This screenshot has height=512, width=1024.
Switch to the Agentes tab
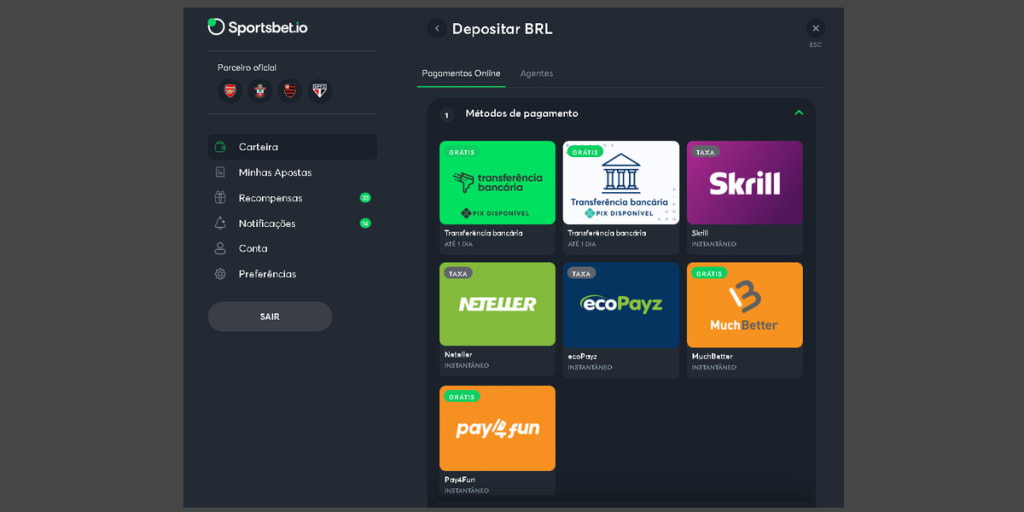537,73
